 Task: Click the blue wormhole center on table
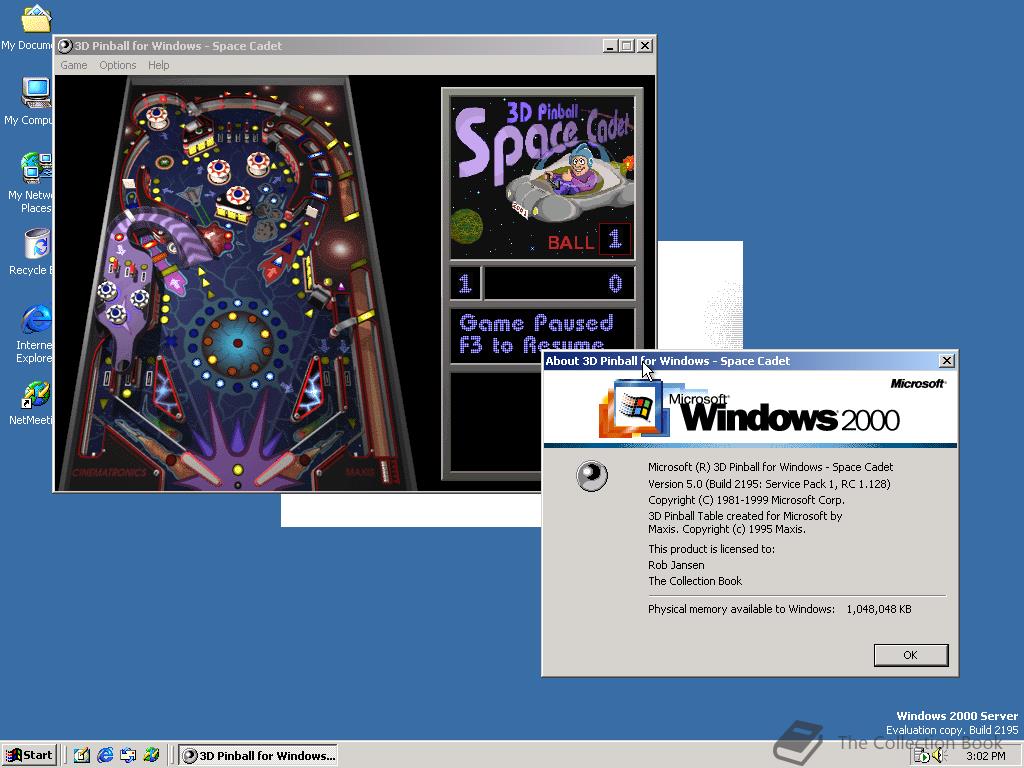coord(238,343)
